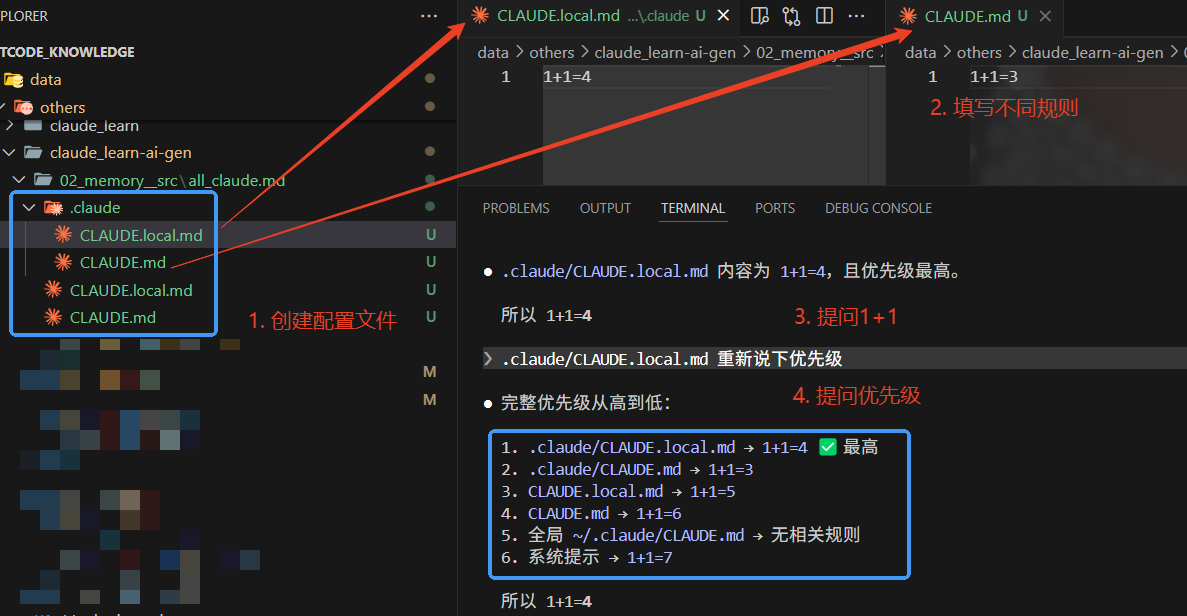Click green checkmark next to 最高
The height and width of the screenshot is (616, 1187).
[828, 447]
